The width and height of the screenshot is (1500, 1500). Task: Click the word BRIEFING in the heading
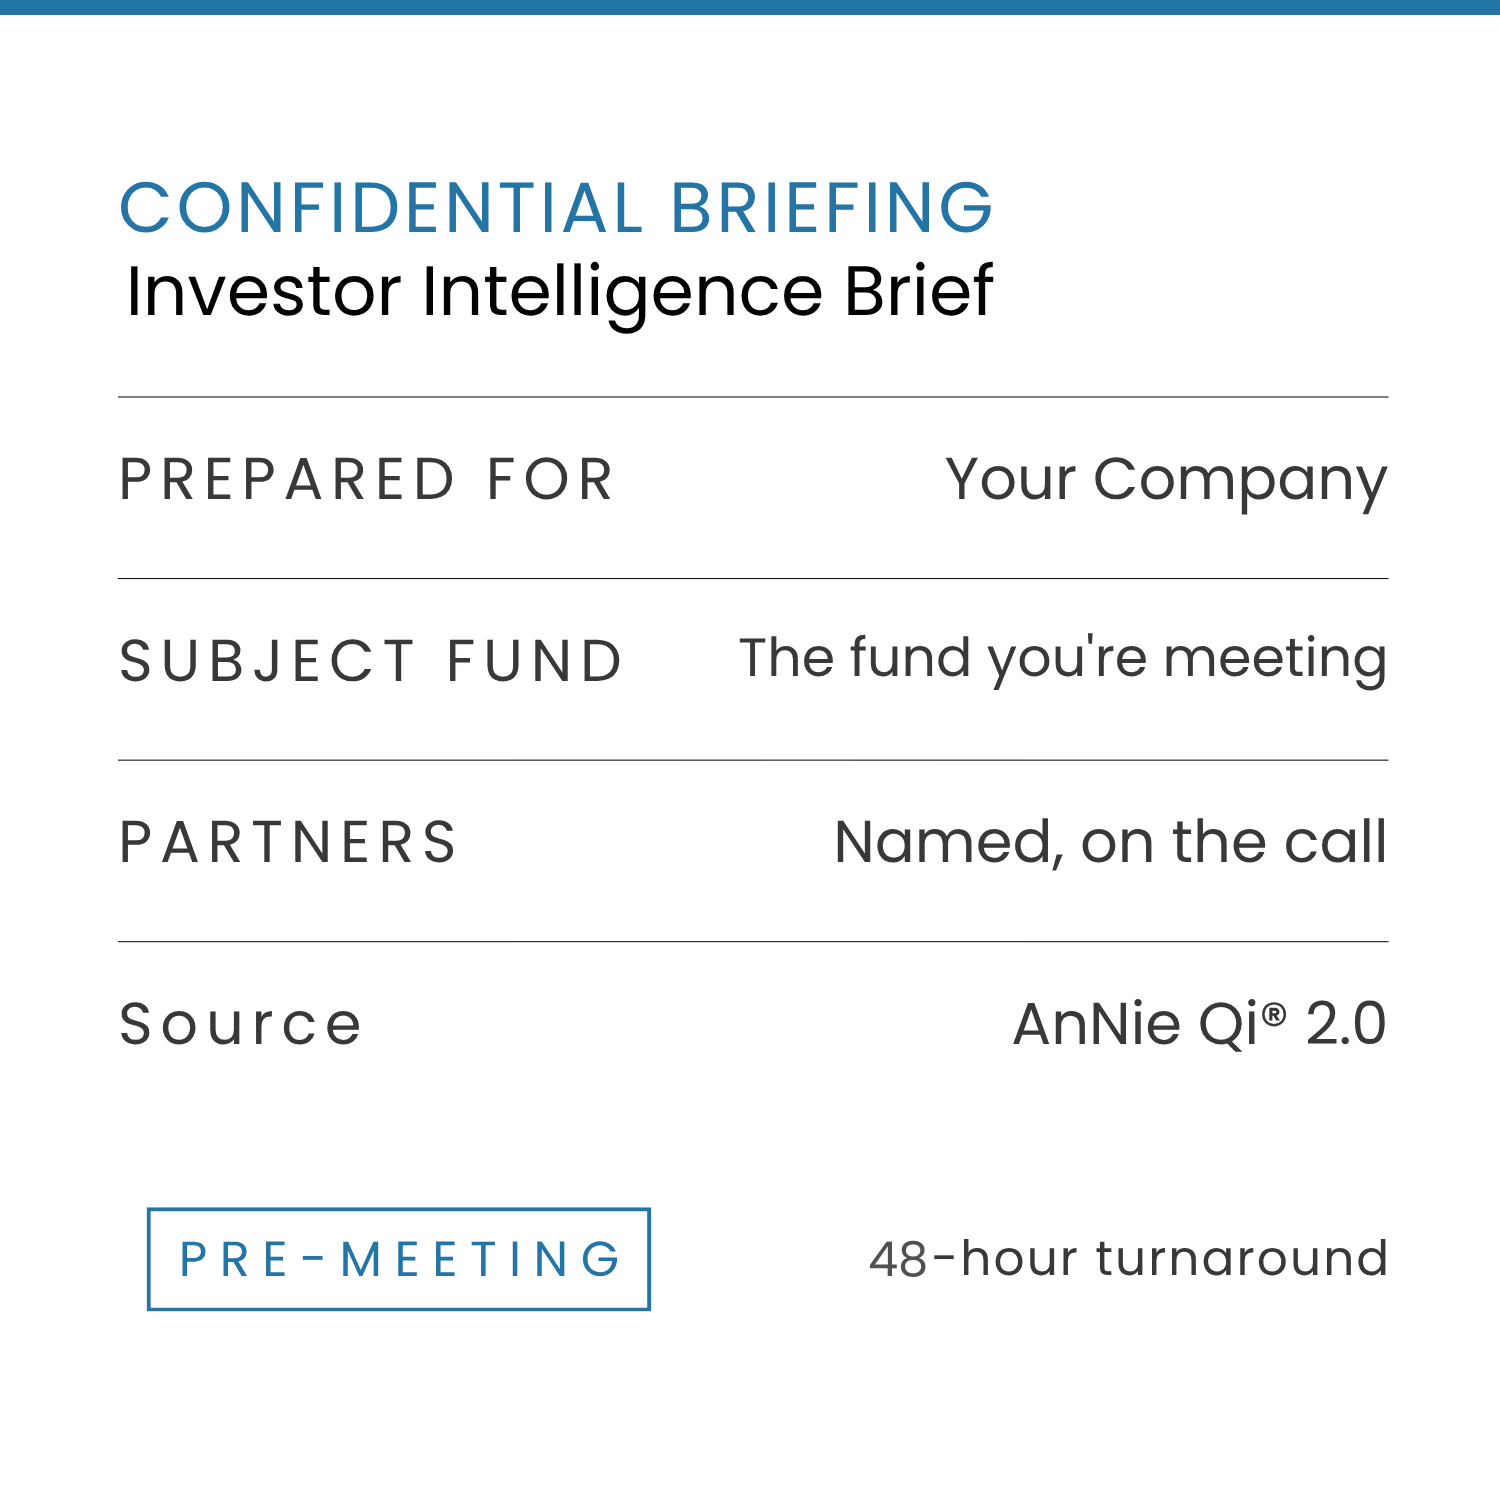coord(831,208)
